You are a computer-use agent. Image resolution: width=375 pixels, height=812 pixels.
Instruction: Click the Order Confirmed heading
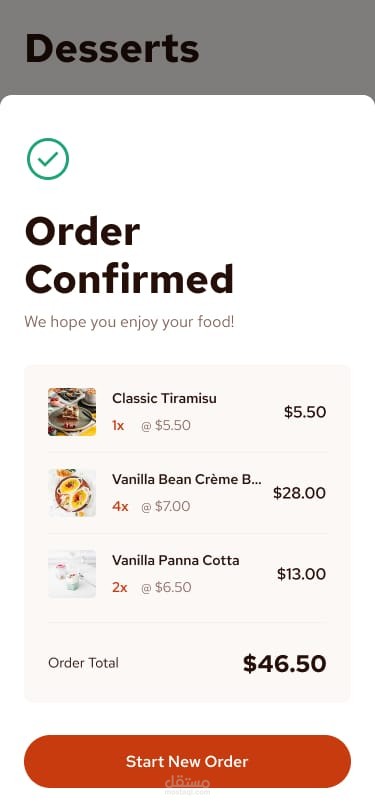click(129, 255)
